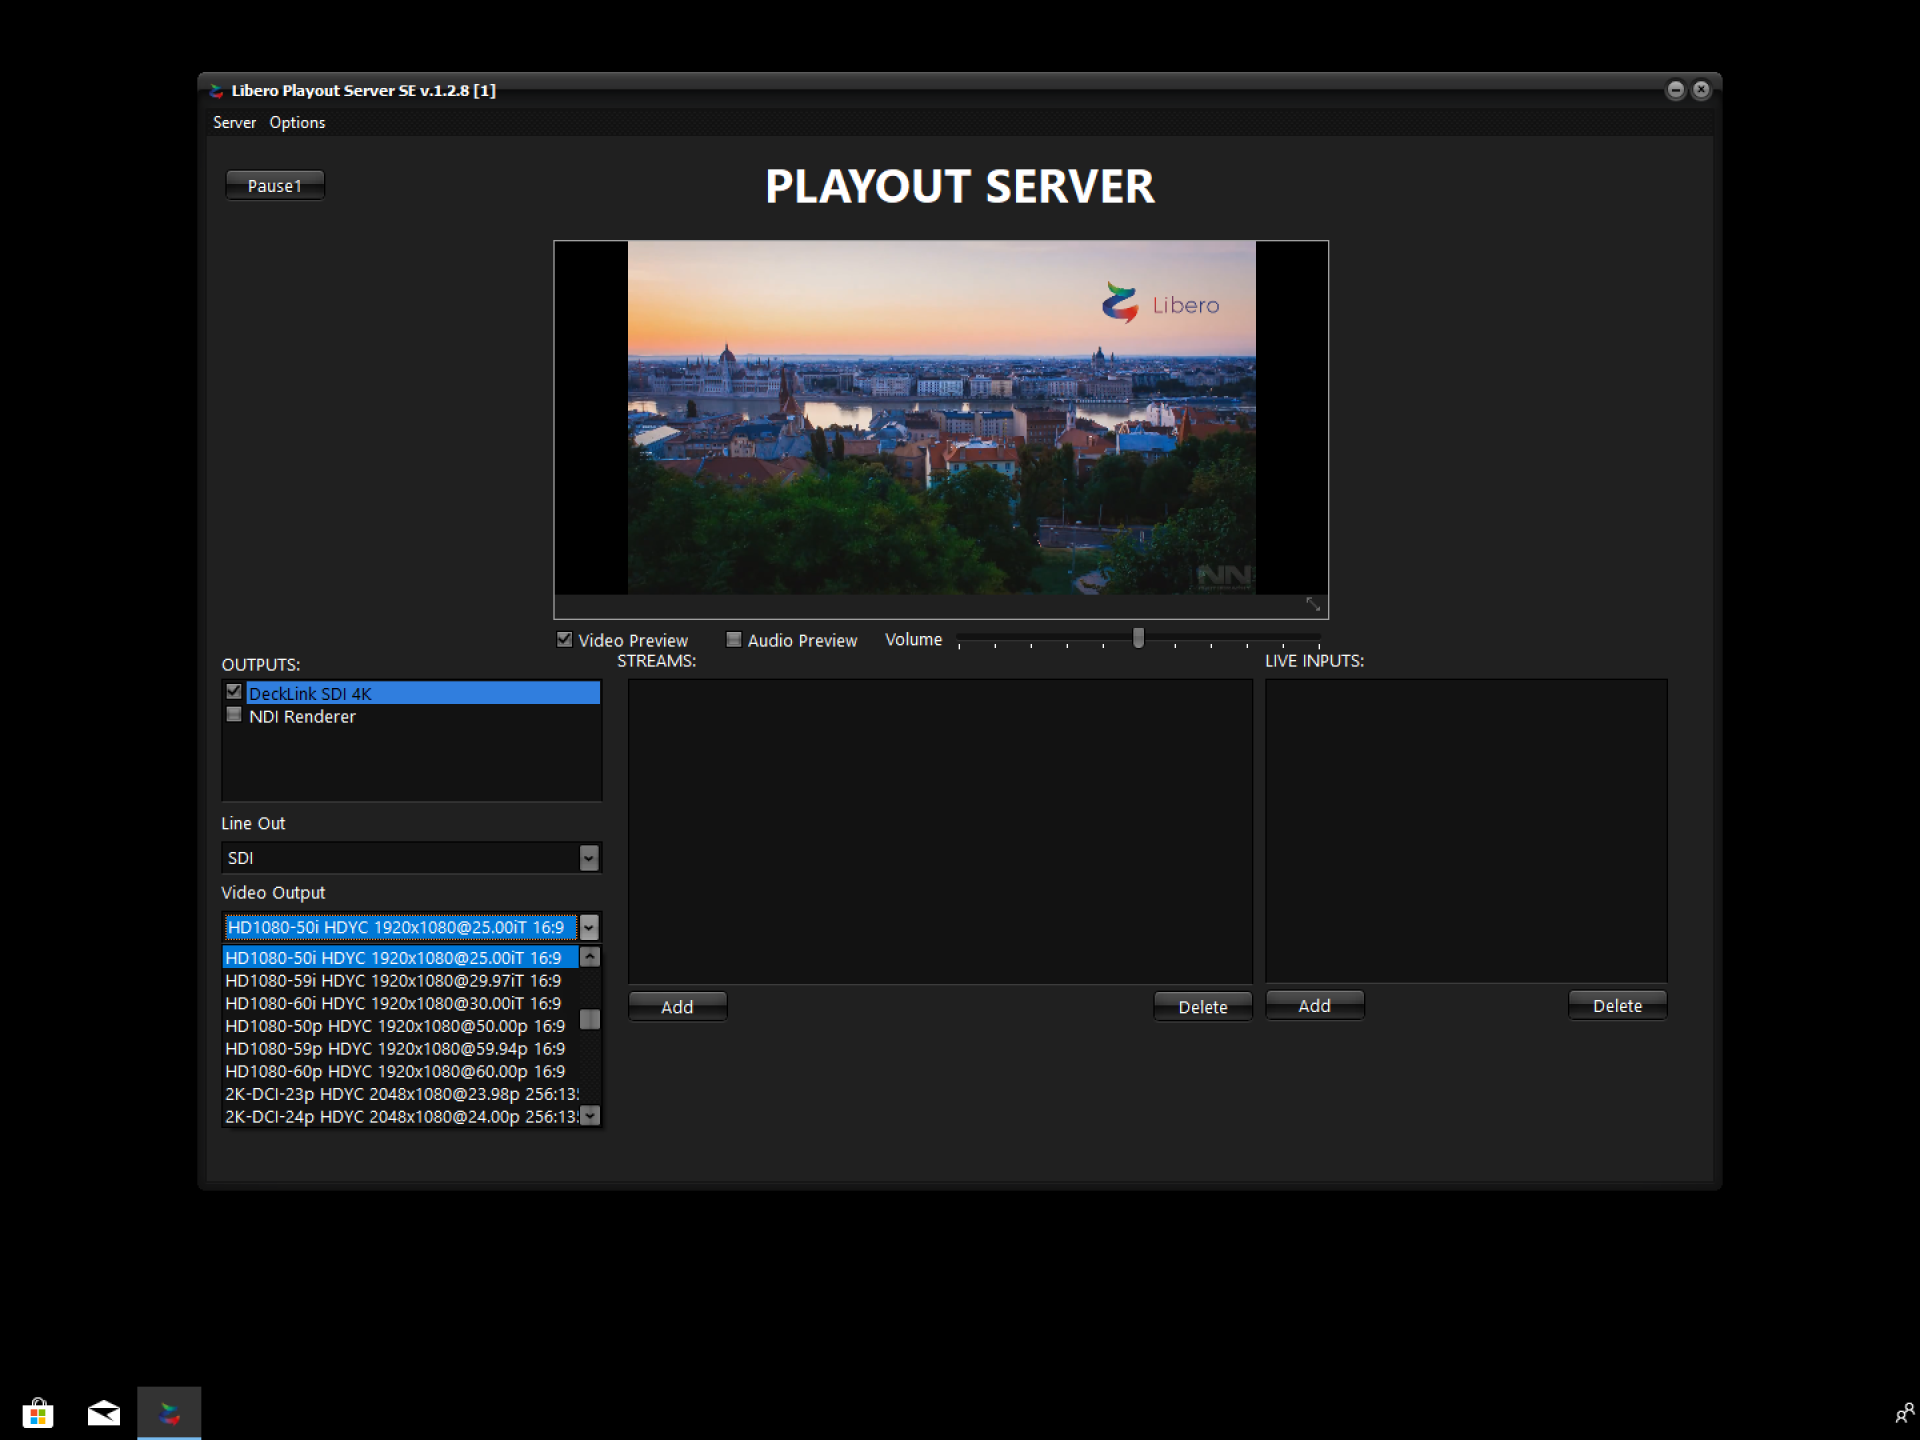
Task: Choose HD1080-60p 60.00p video format
Action: point(400,1071)
